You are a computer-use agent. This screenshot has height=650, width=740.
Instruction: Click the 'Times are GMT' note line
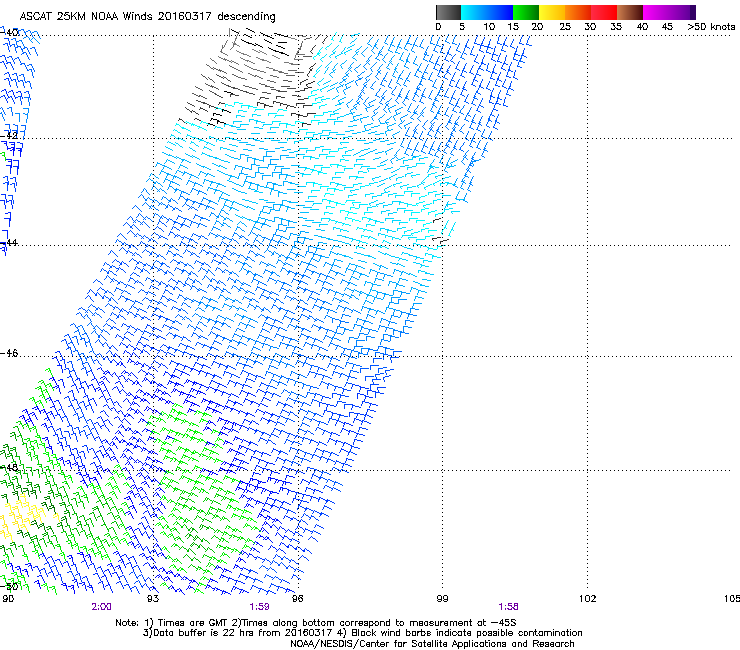[x=316, y=623]
